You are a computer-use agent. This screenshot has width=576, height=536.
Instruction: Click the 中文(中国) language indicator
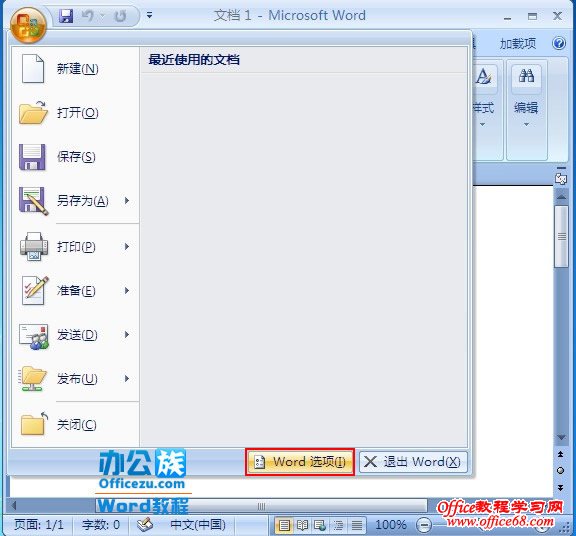[198, 525]
